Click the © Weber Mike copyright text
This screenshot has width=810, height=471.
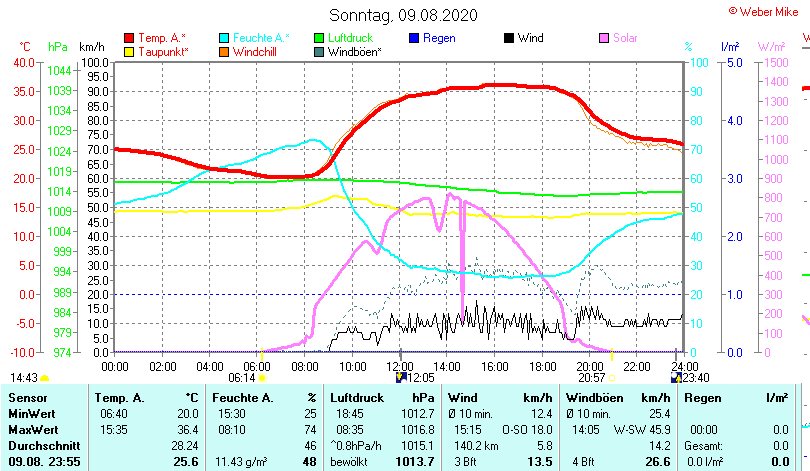[x=764, y=11]
